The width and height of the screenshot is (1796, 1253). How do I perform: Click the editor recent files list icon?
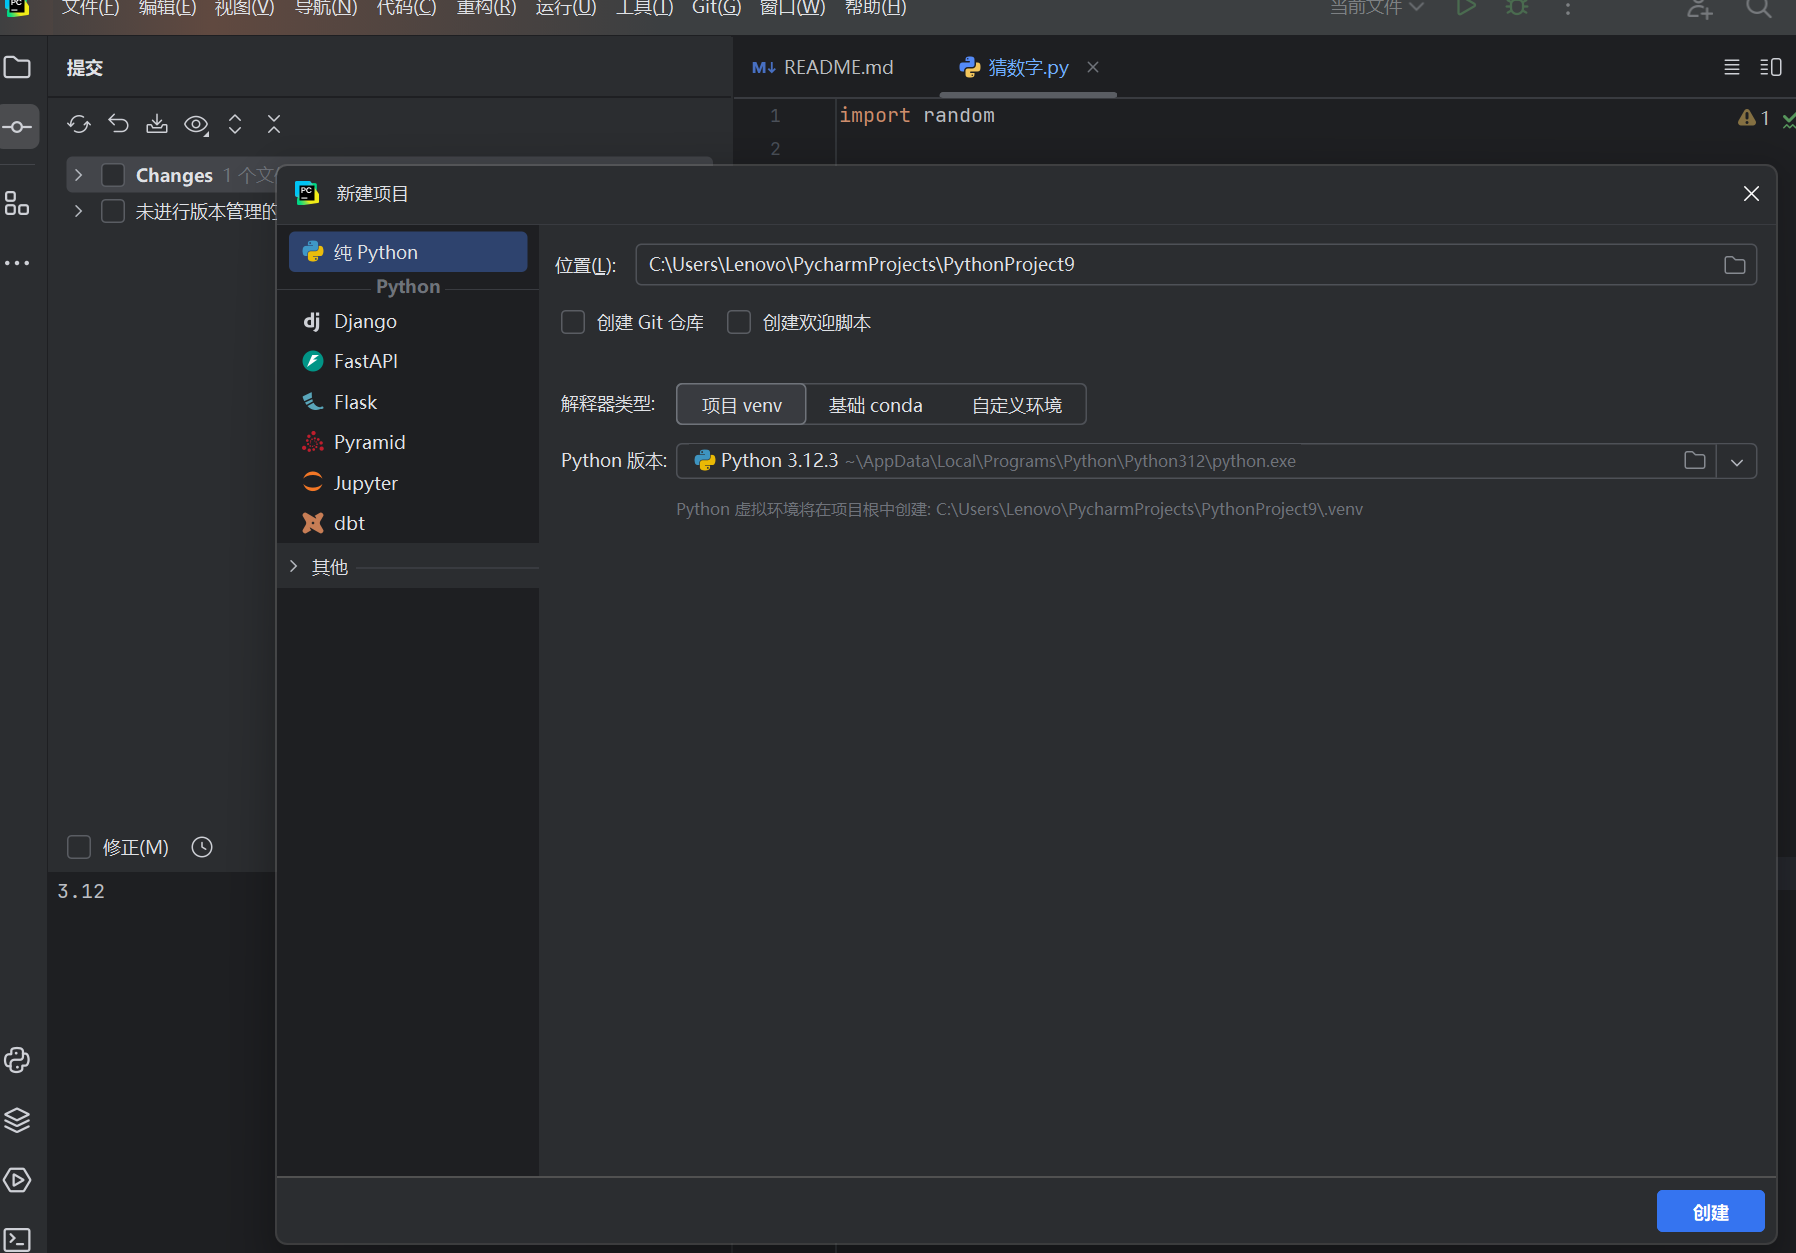pos(1732,67)
